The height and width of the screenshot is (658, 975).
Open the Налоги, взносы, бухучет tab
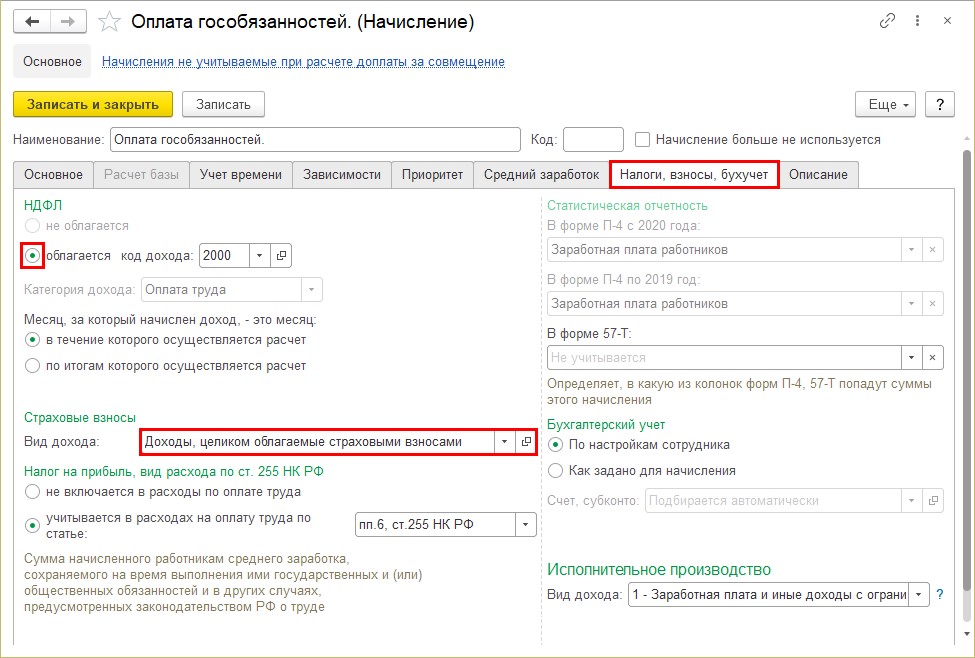coord(694,175)
